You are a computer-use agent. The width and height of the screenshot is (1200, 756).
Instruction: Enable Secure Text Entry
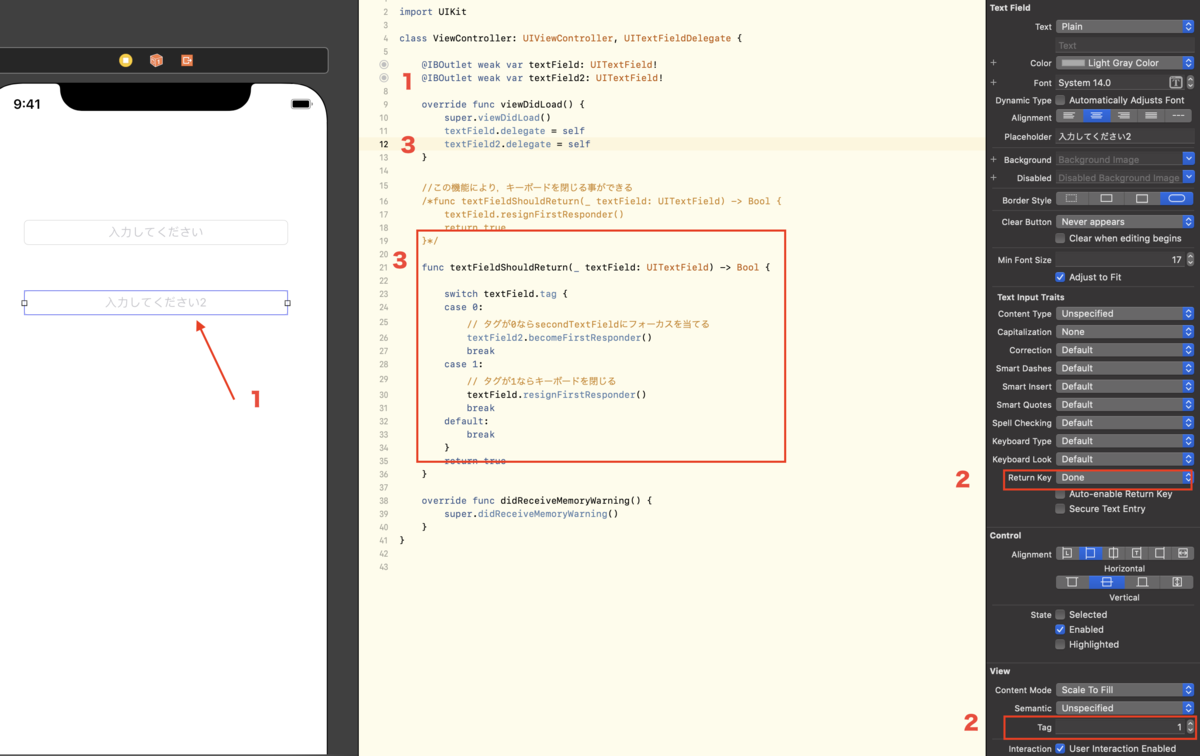1060,508
